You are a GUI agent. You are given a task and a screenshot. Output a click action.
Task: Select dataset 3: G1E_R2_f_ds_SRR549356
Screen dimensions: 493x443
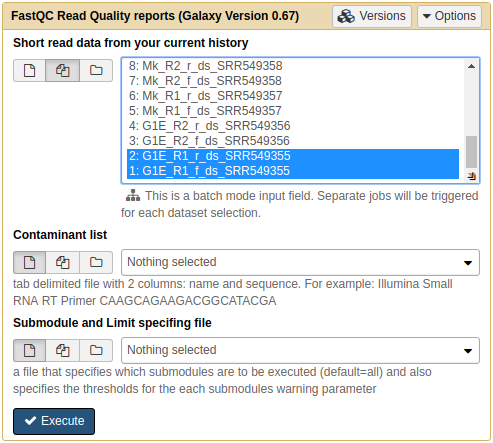point(293,141)
